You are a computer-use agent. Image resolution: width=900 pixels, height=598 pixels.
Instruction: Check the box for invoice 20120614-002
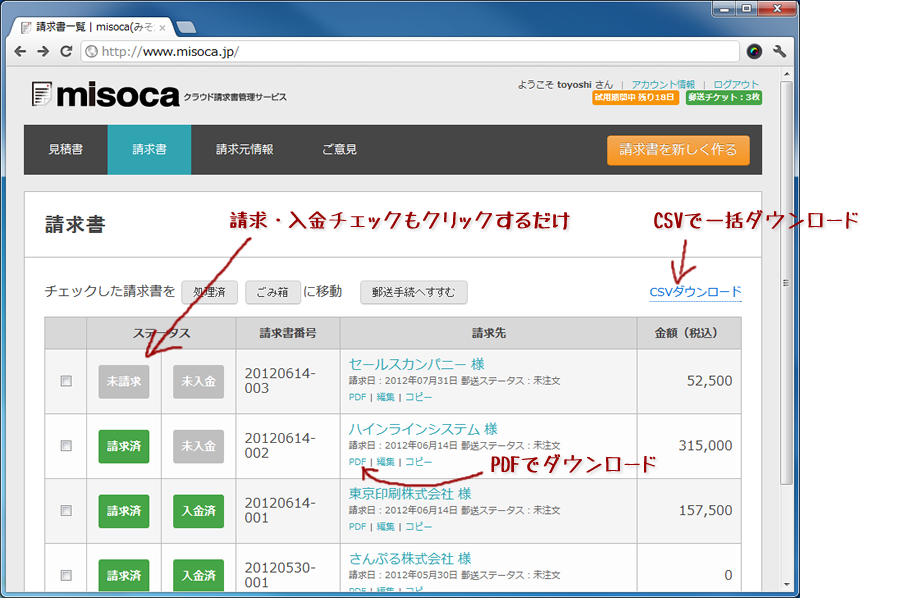(x=66, y=446)
